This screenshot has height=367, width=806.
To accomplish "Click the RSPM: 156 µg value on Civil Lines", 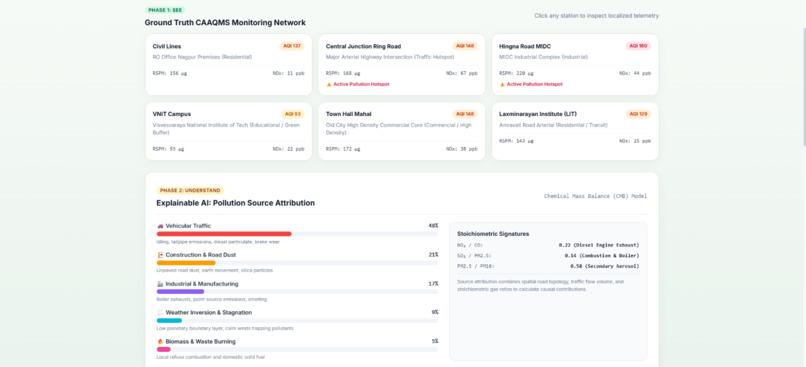I will (x=170, y=74).
